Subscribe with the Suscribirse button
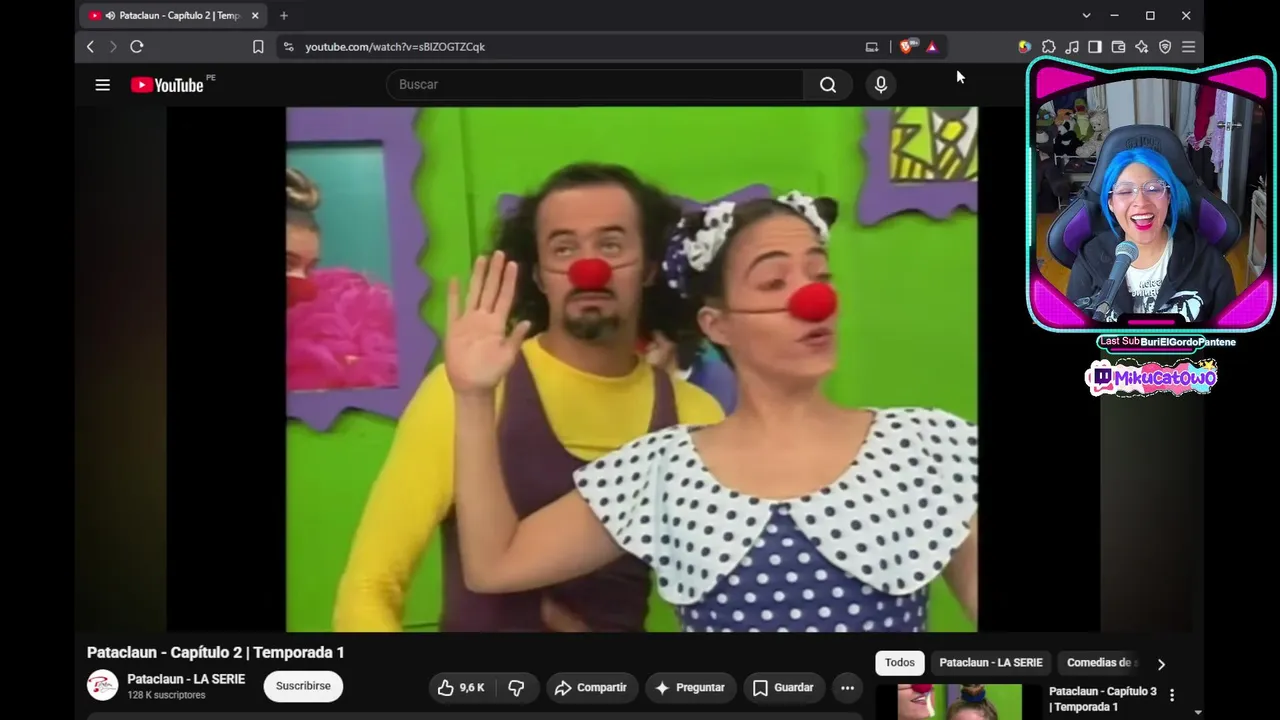Viewport: 1280px width, 720px height. (x=303, y=686)
